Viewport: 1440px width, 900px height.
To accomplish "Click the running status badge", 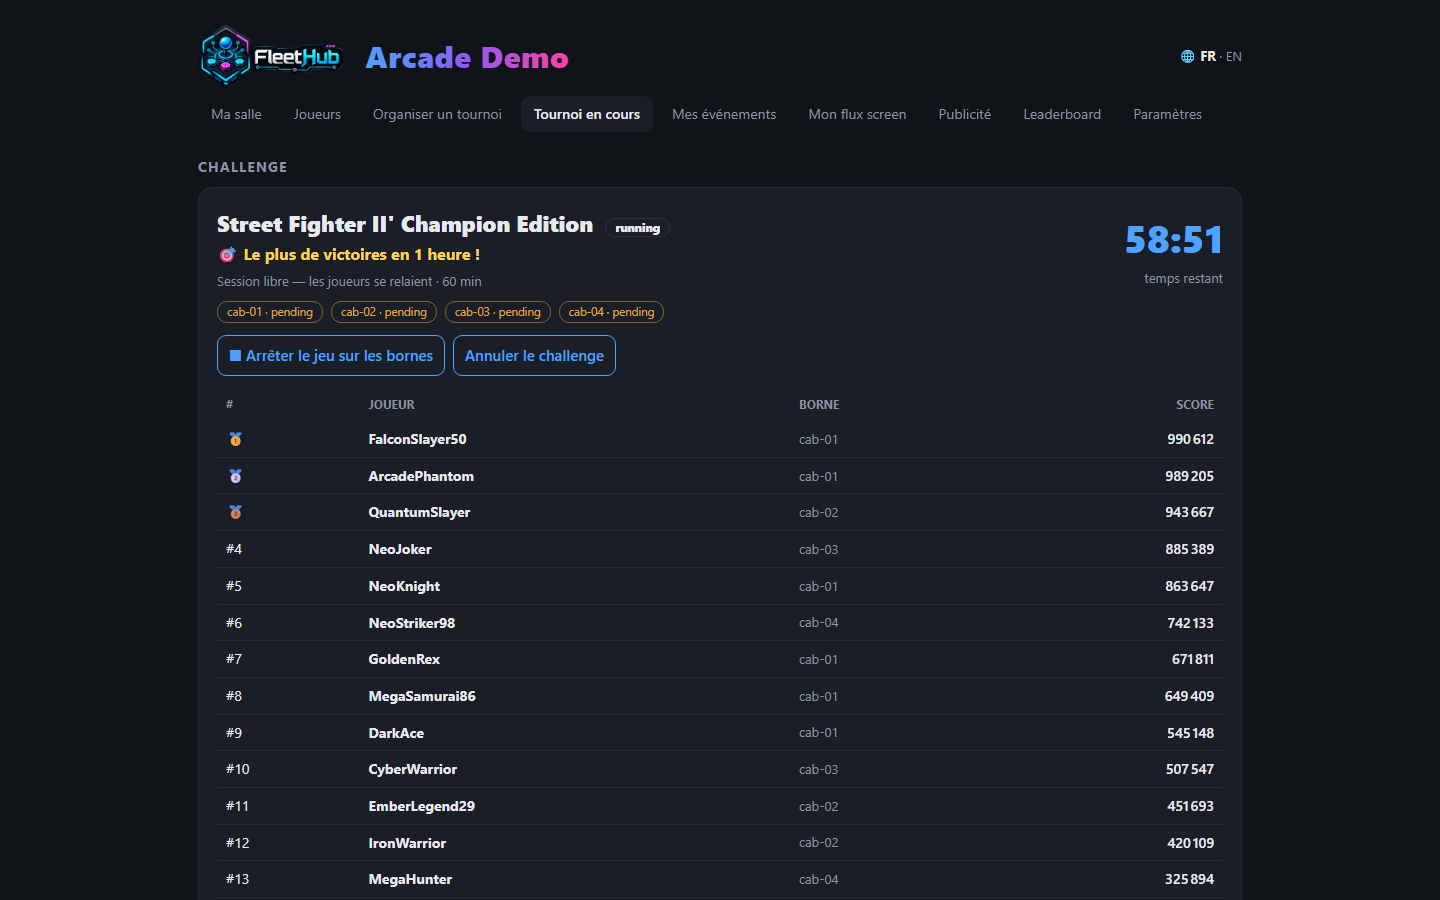I will 638,228.
